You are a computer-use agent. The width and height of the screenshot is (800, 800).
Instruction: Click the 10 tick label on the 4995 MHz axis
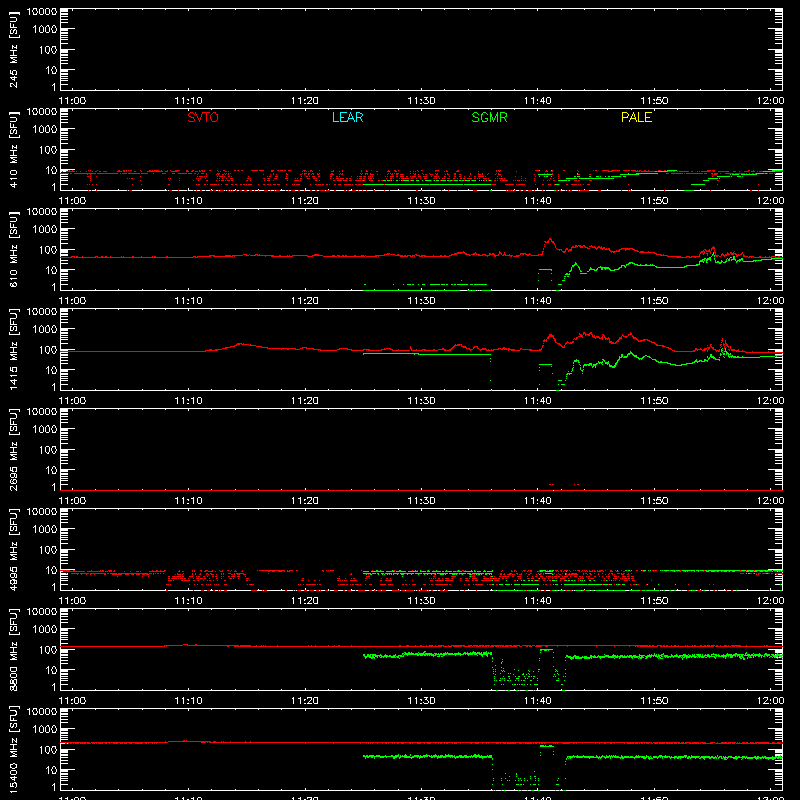click(x=52, y=570)
